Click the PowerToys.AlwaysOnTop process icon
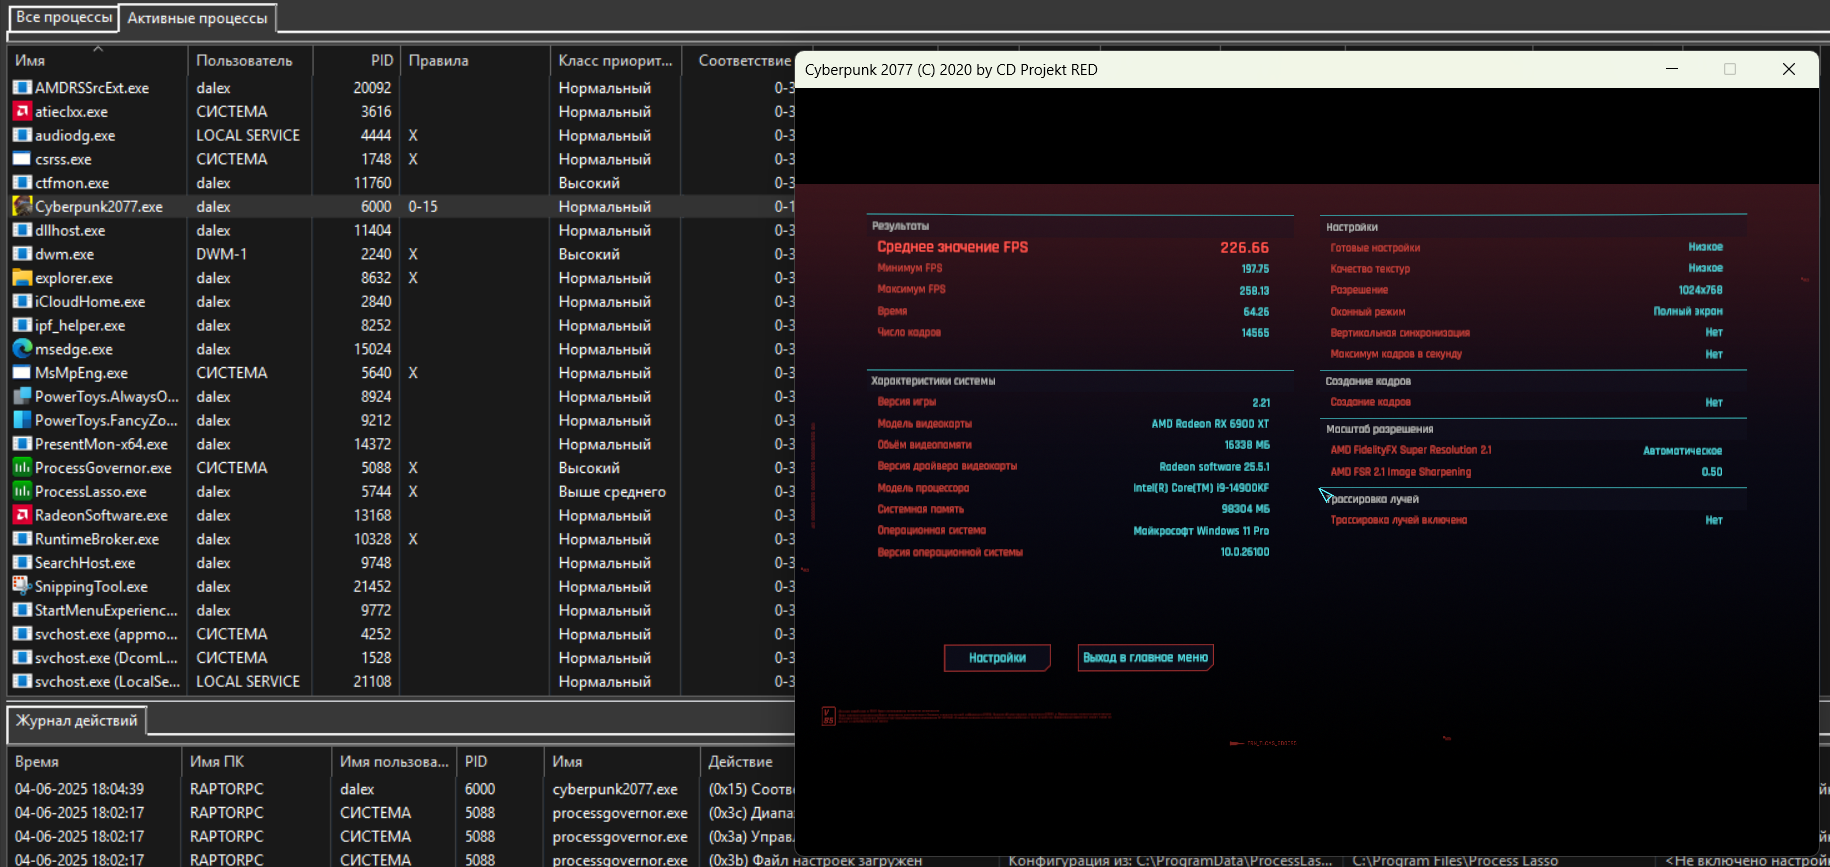 coord(22,396)
